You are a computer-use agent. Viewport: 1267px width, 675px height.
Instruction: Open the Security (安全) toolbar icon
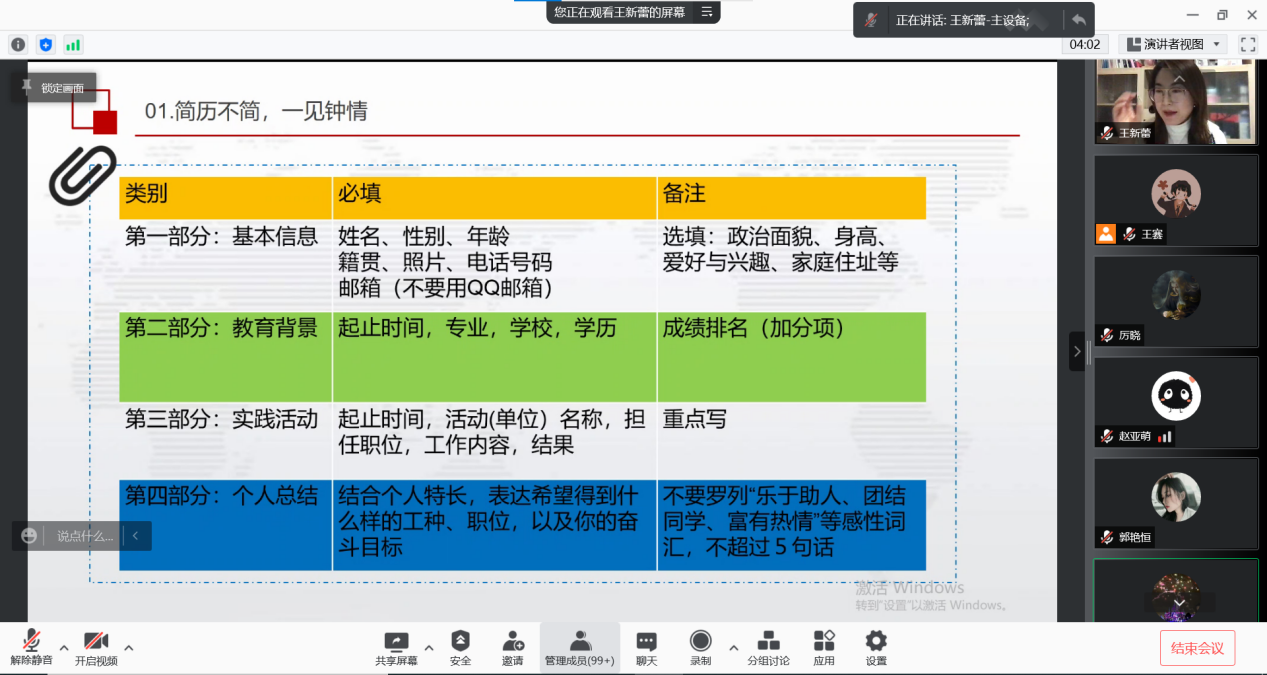(x=460, y=647)
